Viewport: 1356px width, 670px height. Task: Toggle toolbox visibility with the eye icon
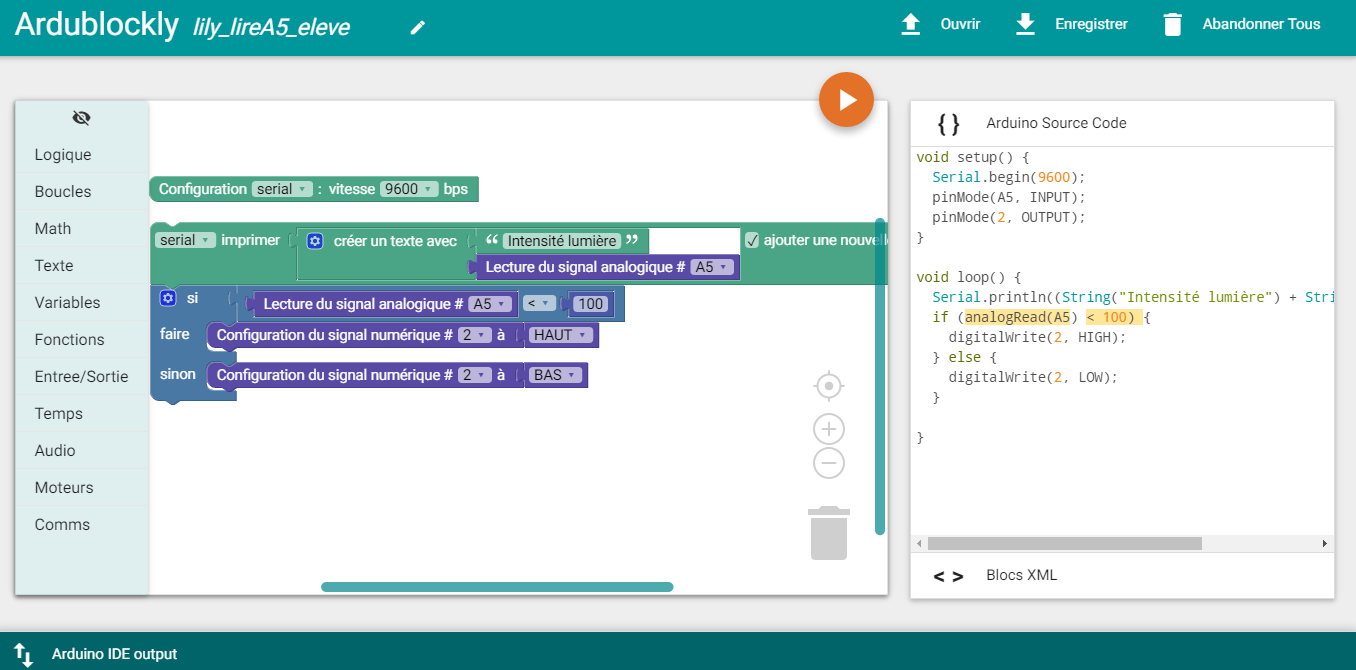(82, 118)
